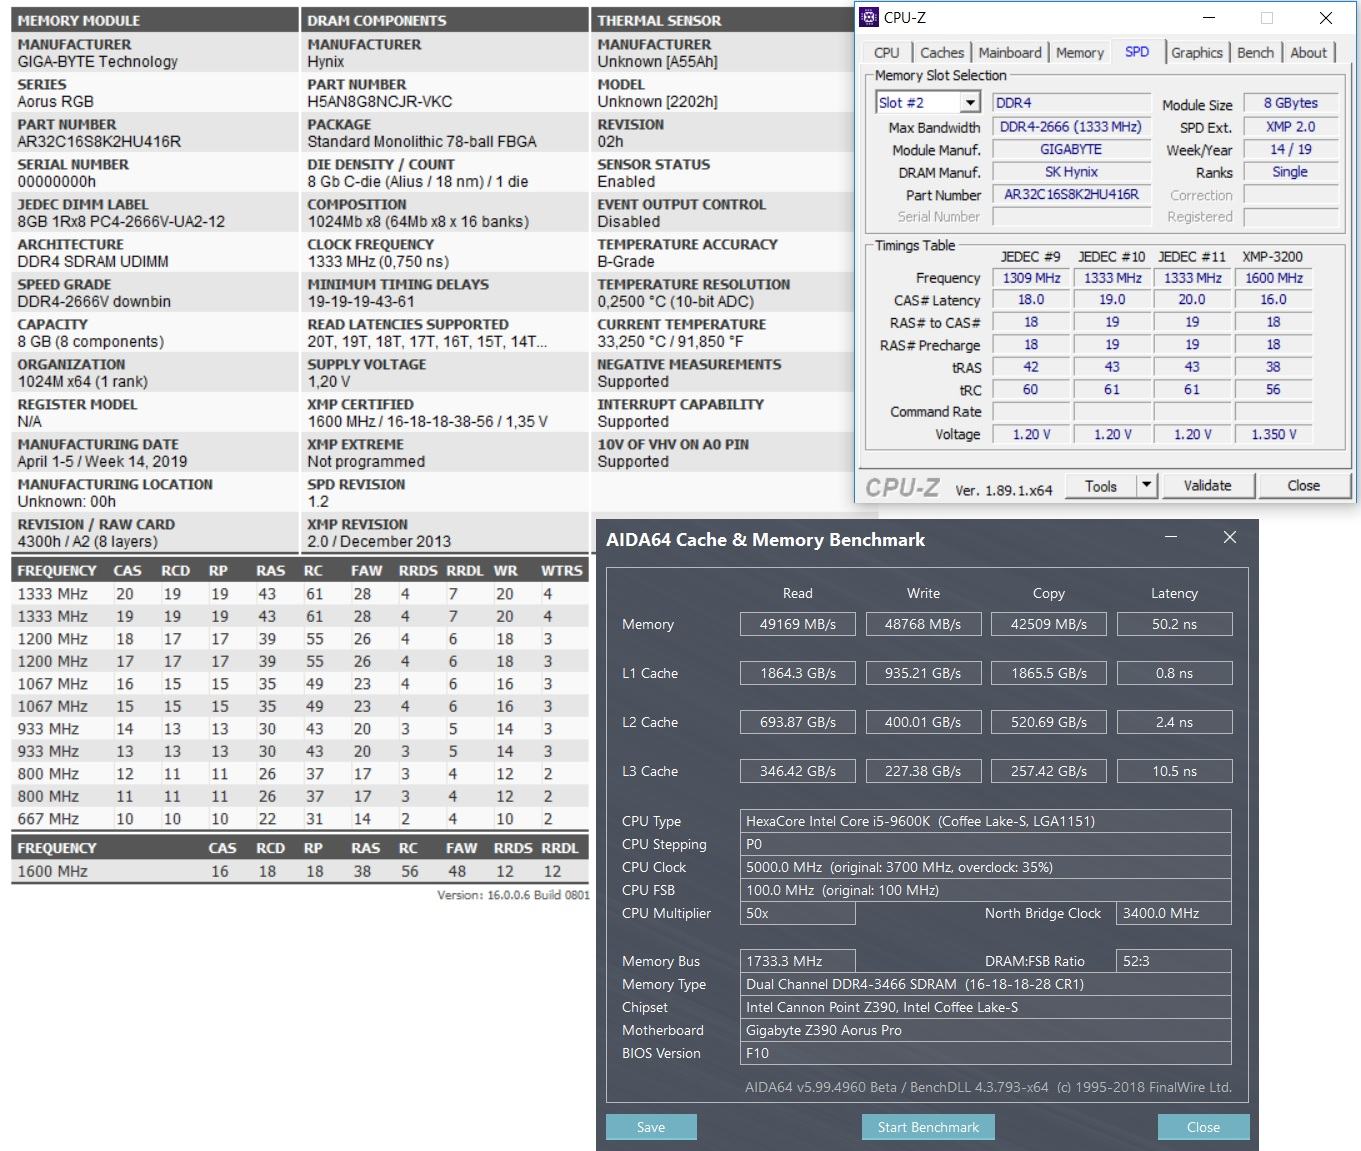Click the Module Size field showing 8 GBytes
The height and width of the screenshot is (1151, 1361).
point(1290,103)
